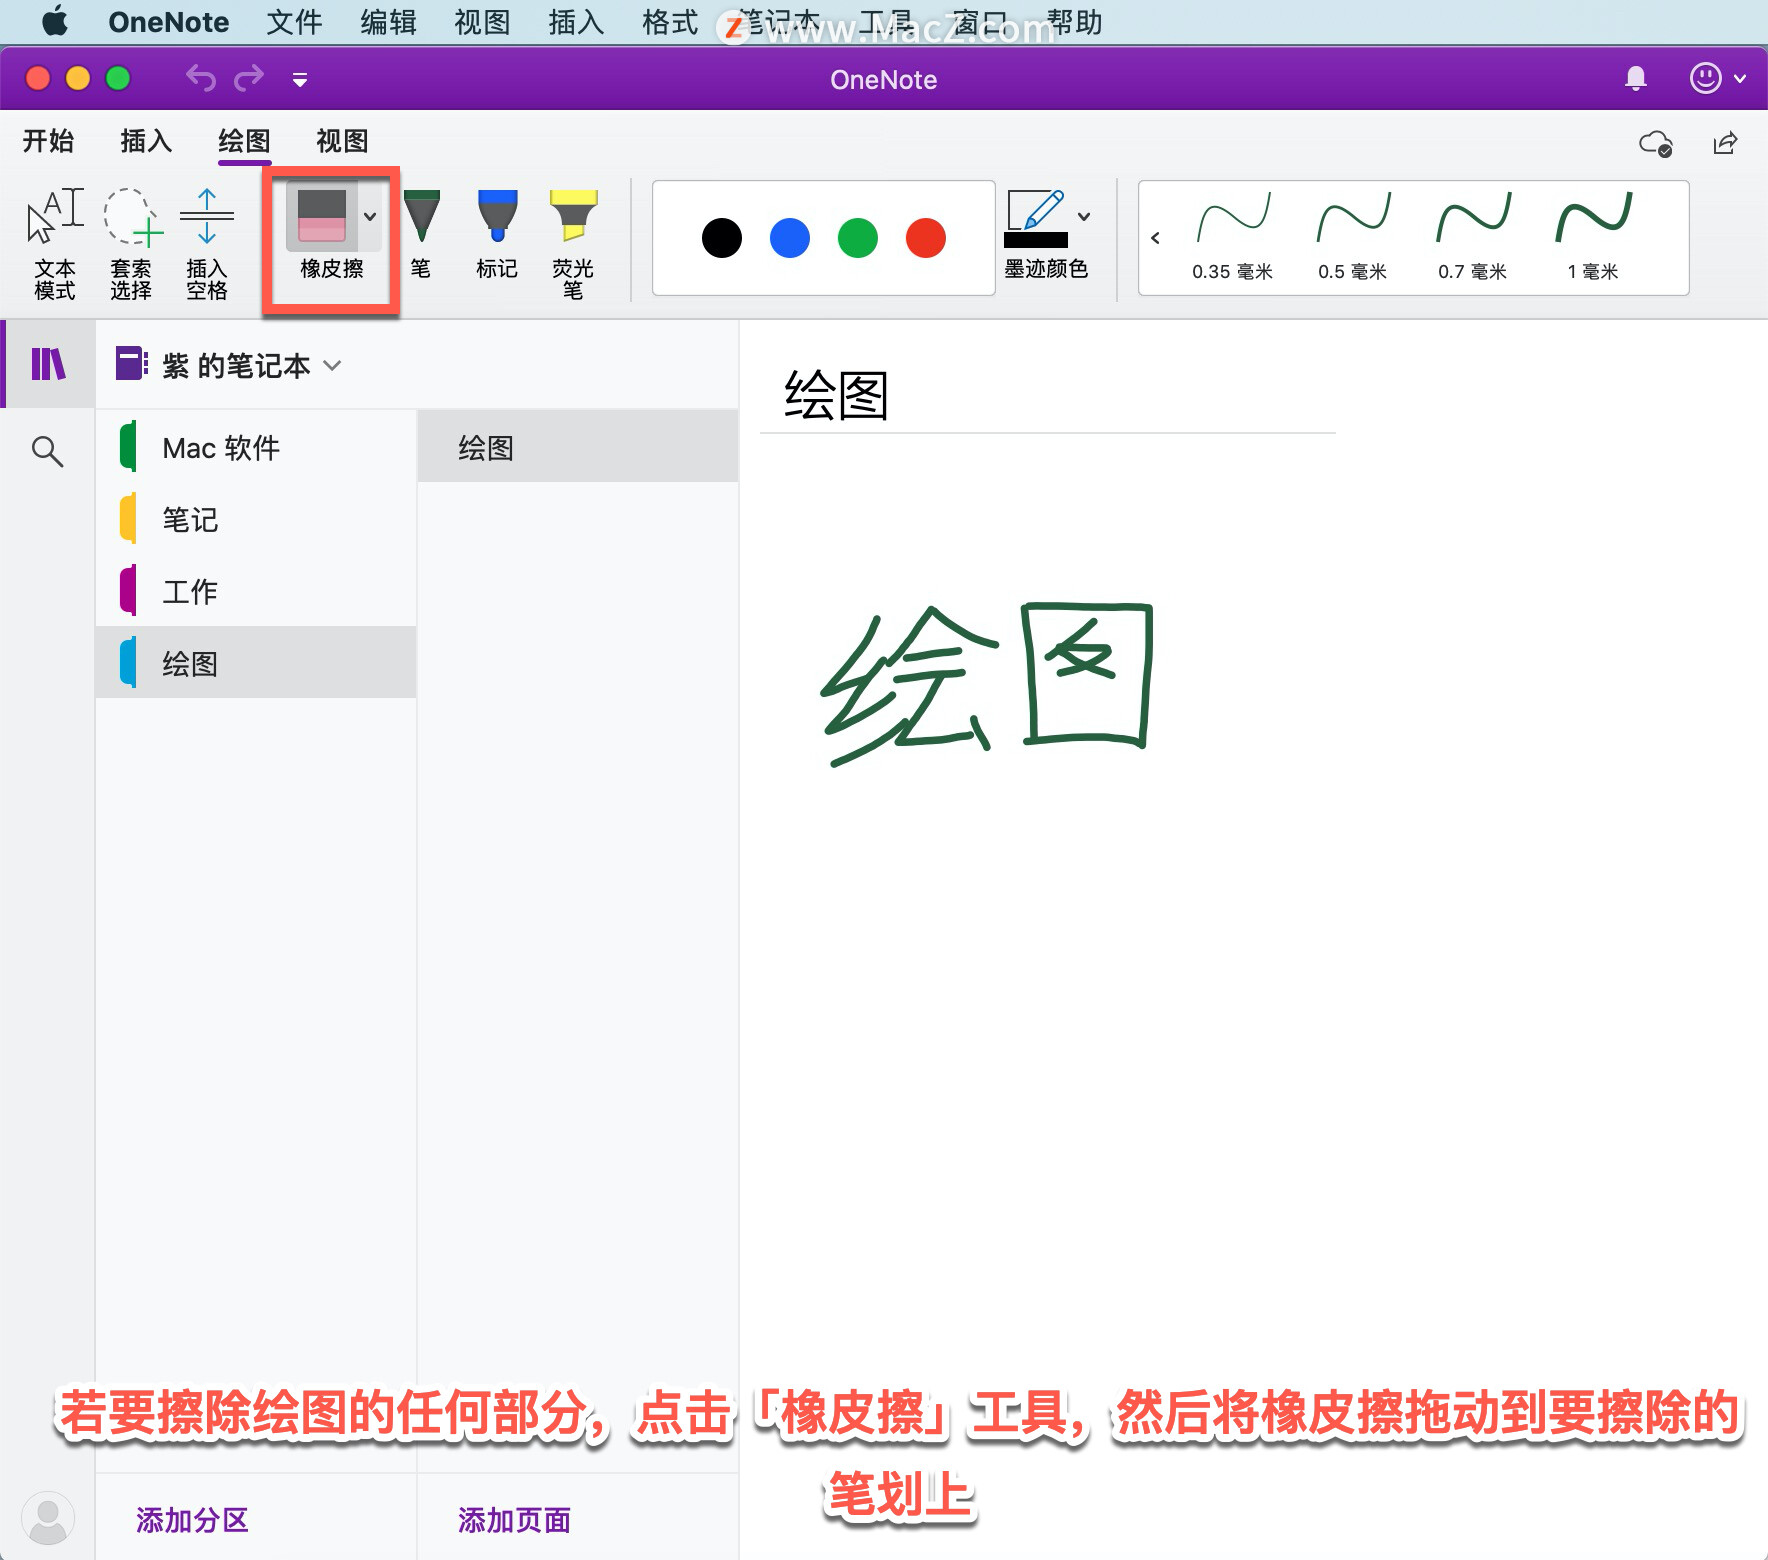1768x1560 pixels.
Task: Click the handwritten 绘图 ink drawing
Action: click(988, 684)
